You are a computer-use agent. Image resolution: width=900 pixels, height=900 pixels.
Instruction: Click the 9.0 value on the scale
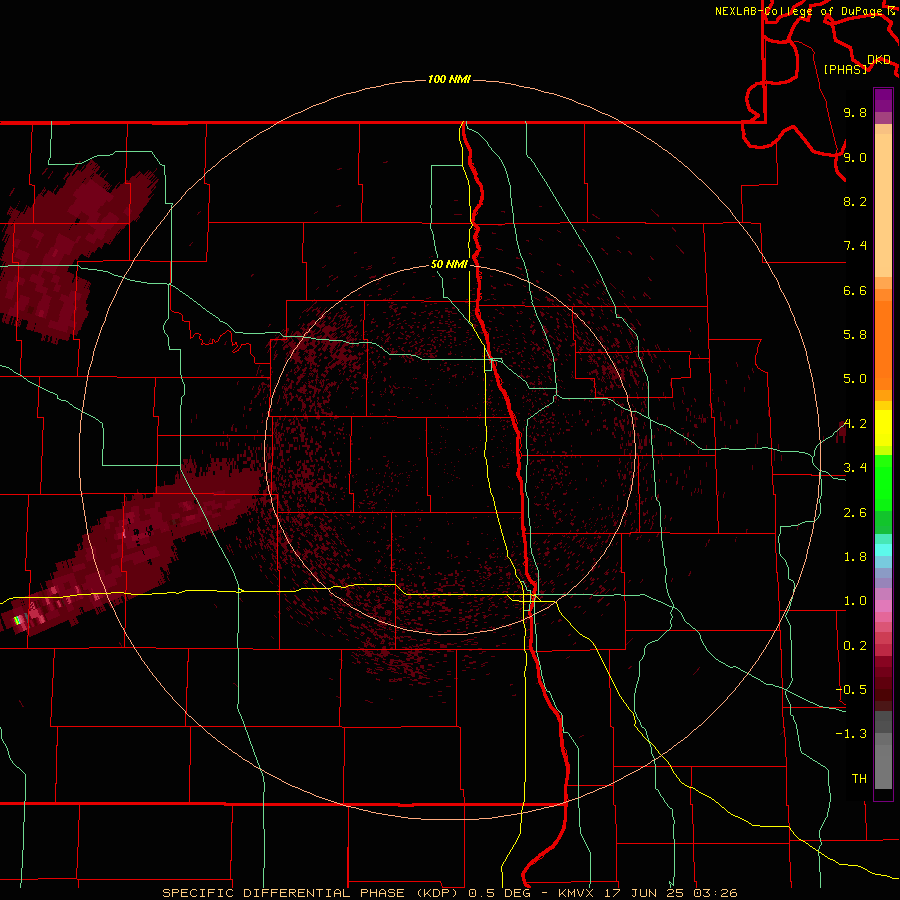click(855, 157)
